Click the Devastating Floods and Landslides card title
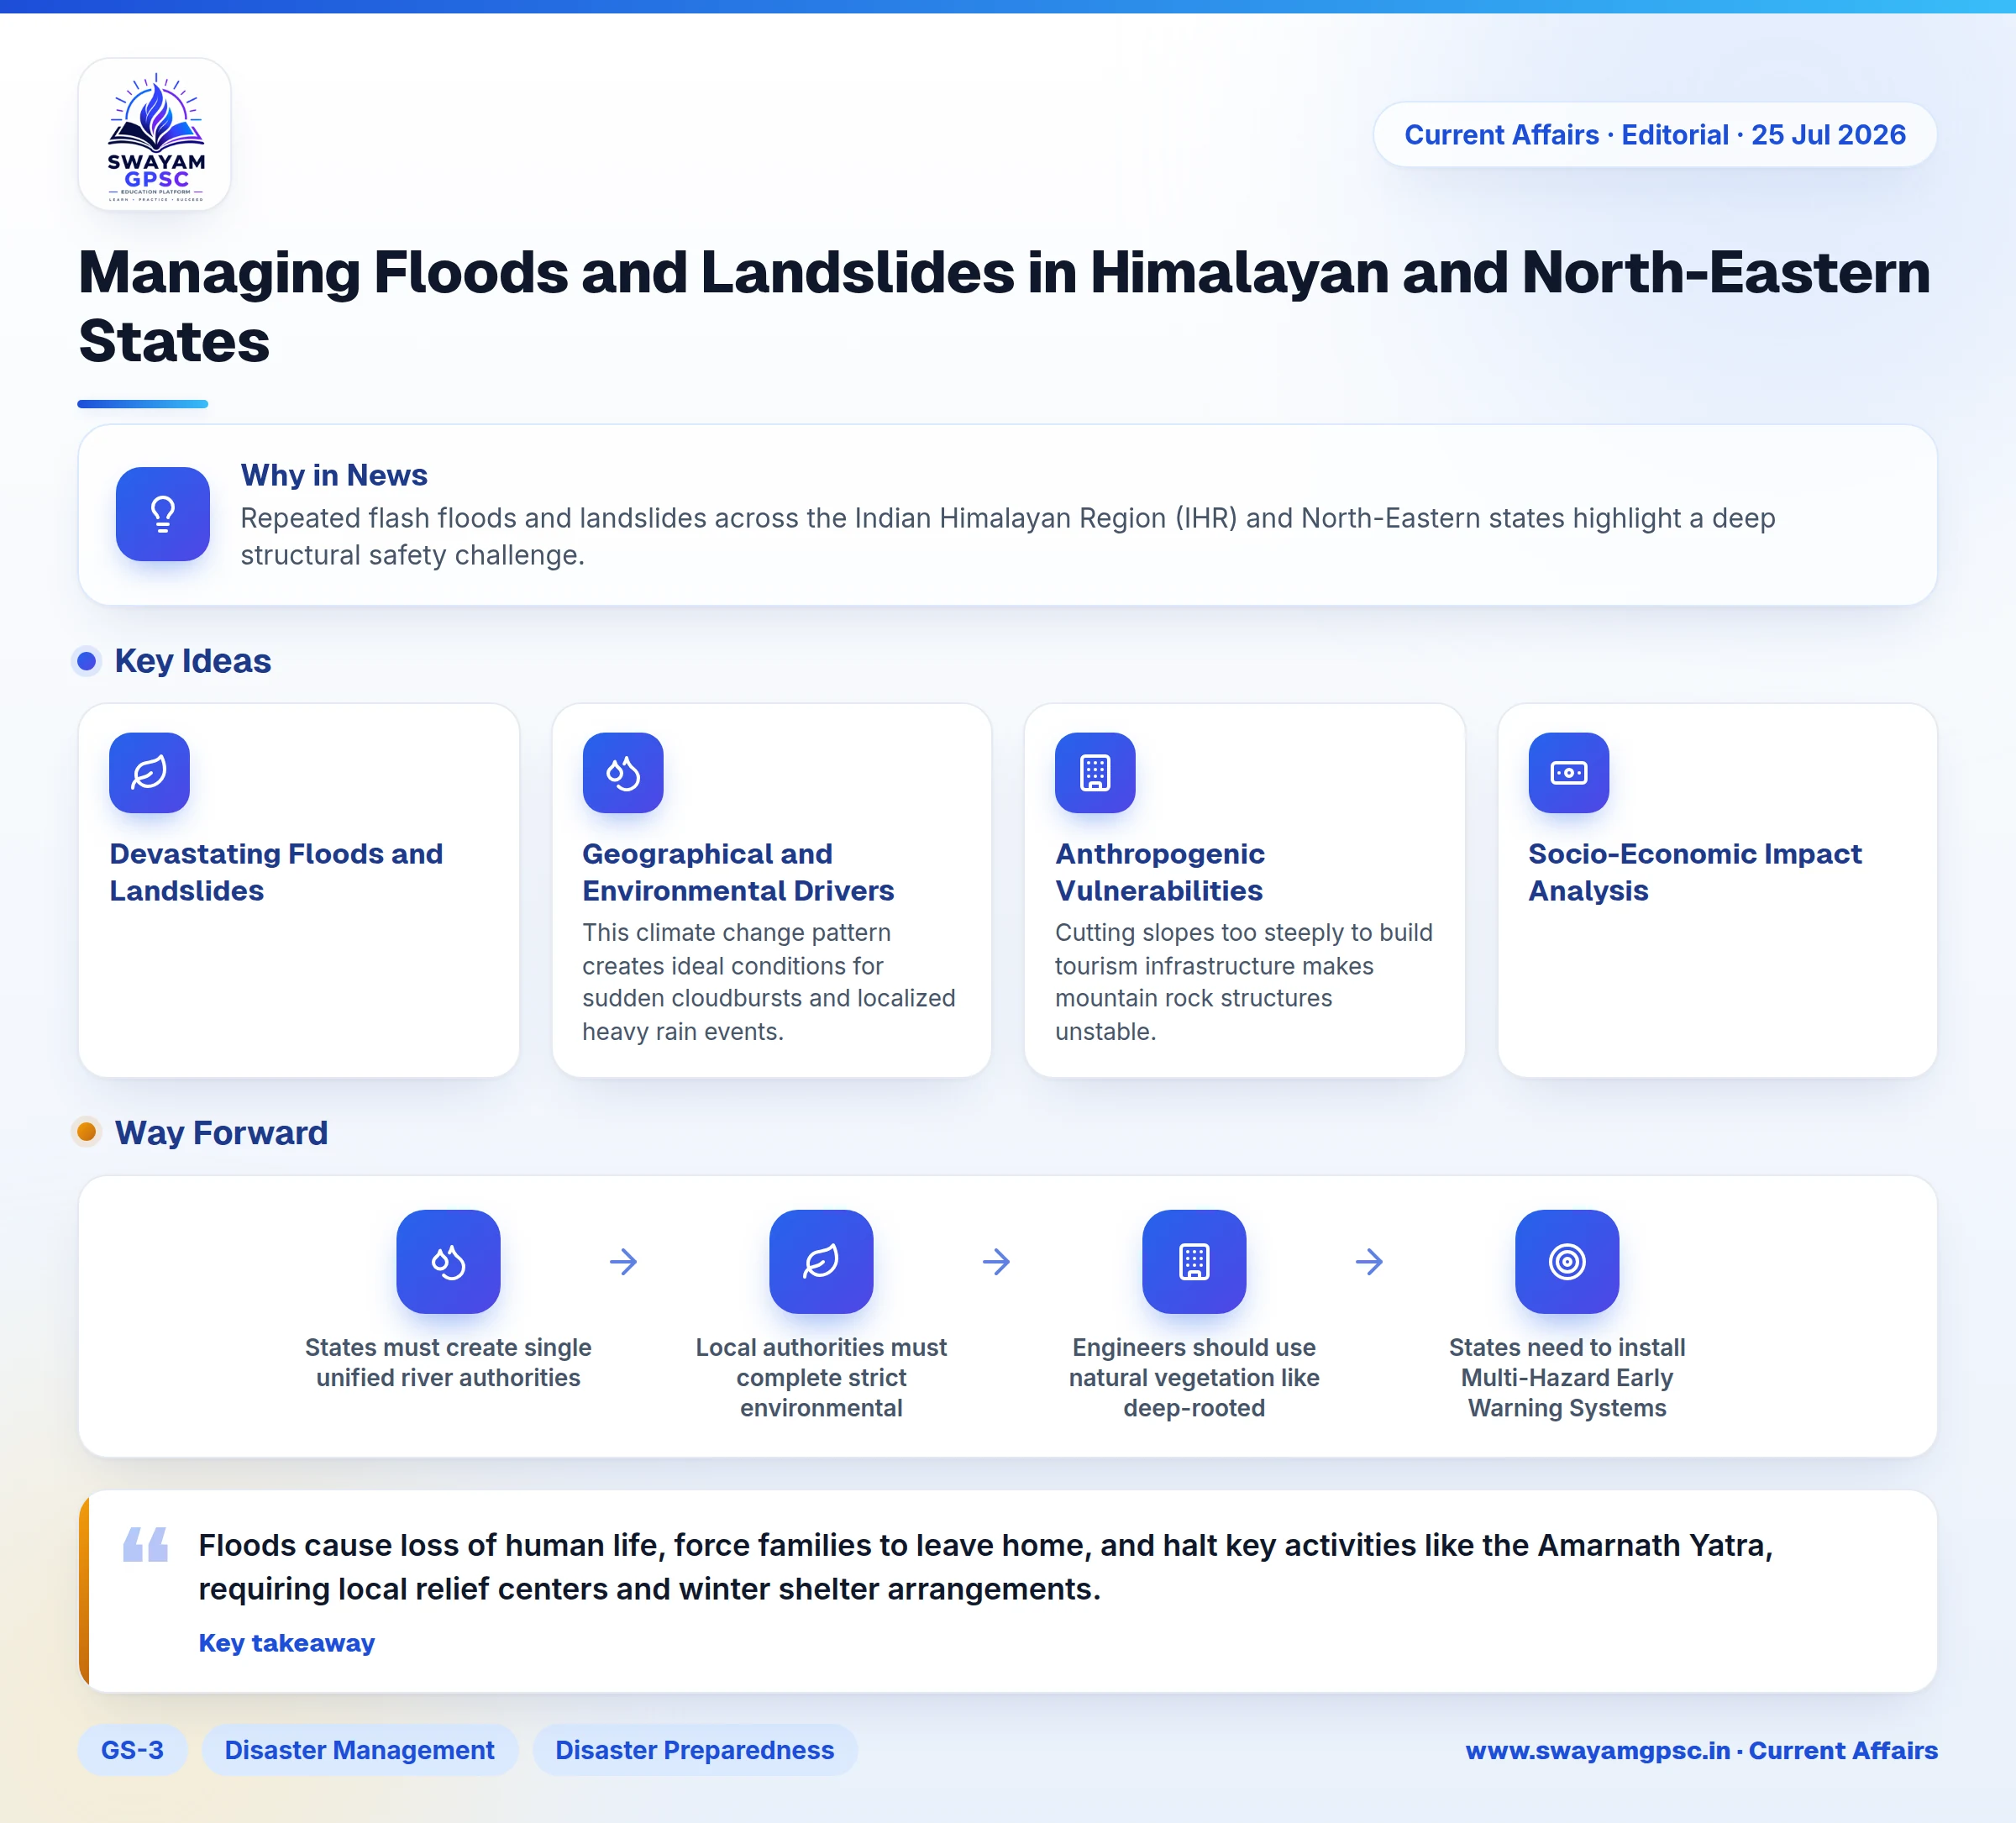This screenshot has height=1823, width=2016. tap(276, 872)
